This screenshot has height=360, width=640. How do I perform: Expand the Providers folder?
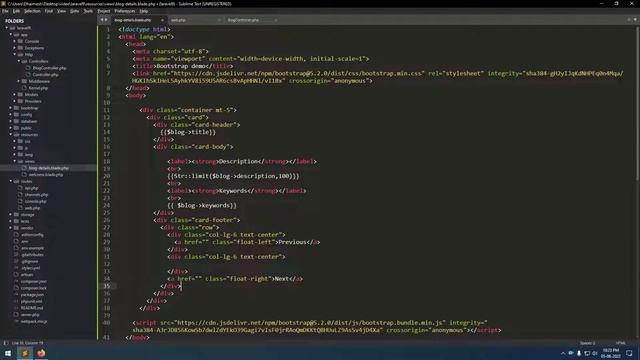(15, 101)
